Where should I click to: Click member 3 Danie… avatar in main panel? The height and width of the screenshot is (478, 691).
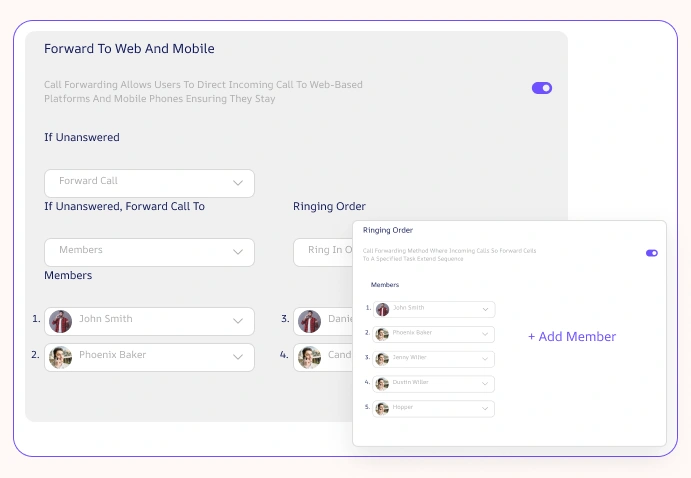pos(309,321)
